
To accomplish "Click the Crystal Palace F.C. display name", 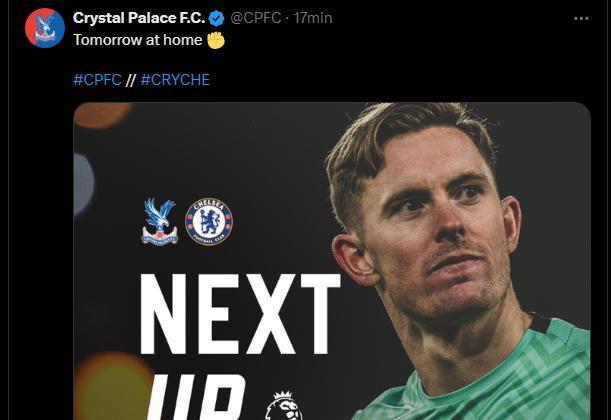I will point(139,18).
